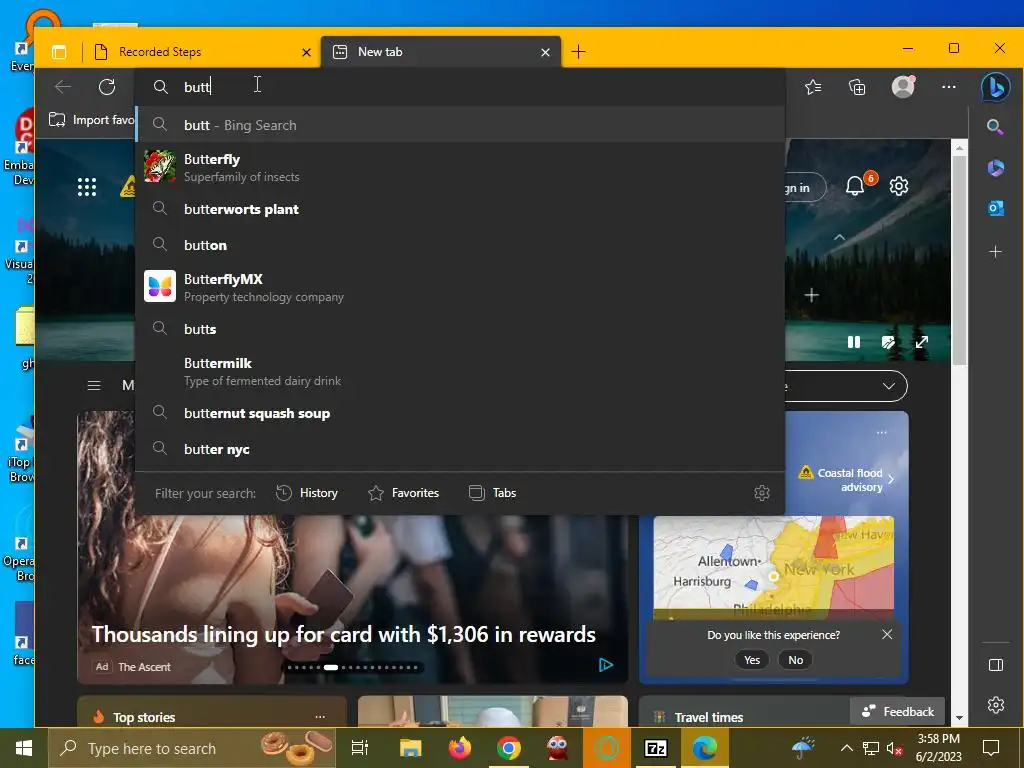Screen dimensions: 1024x768
Task: Choose the Butterfly suggestion
Action: 460,167
